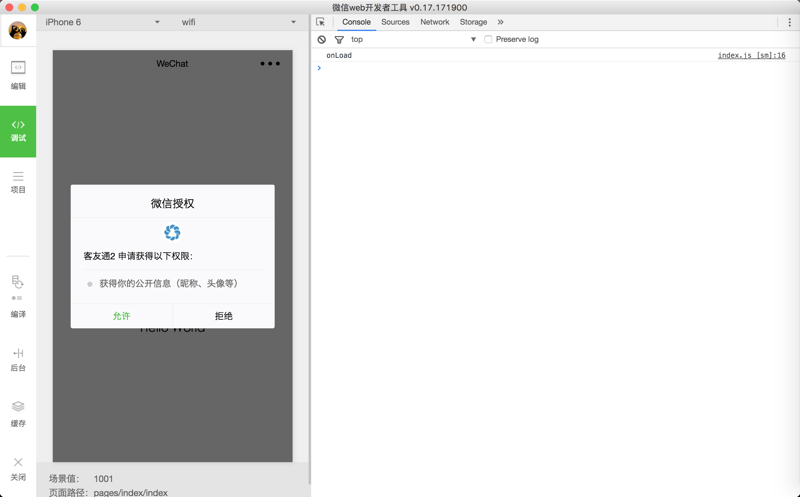The image size is (800, 497).
Task: Show more DevTools tabs via » chevron
Action: pyautogui.click(x=501, y=22)
